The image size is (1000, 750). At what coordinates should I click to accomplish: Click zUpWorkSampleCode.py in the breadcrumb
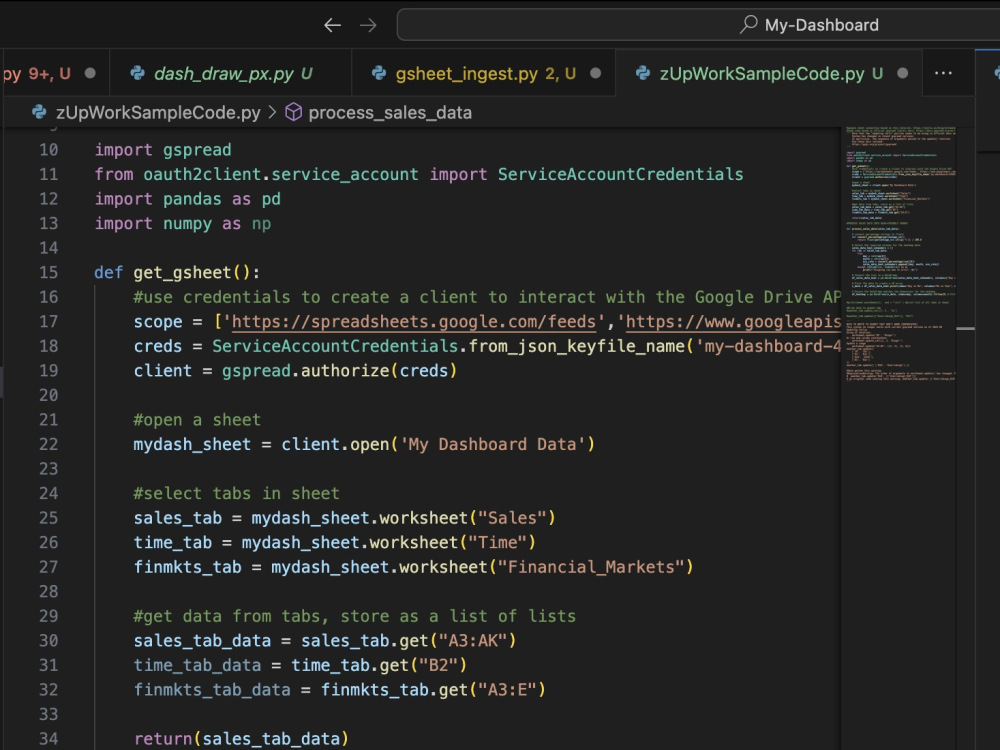point(158,113)
